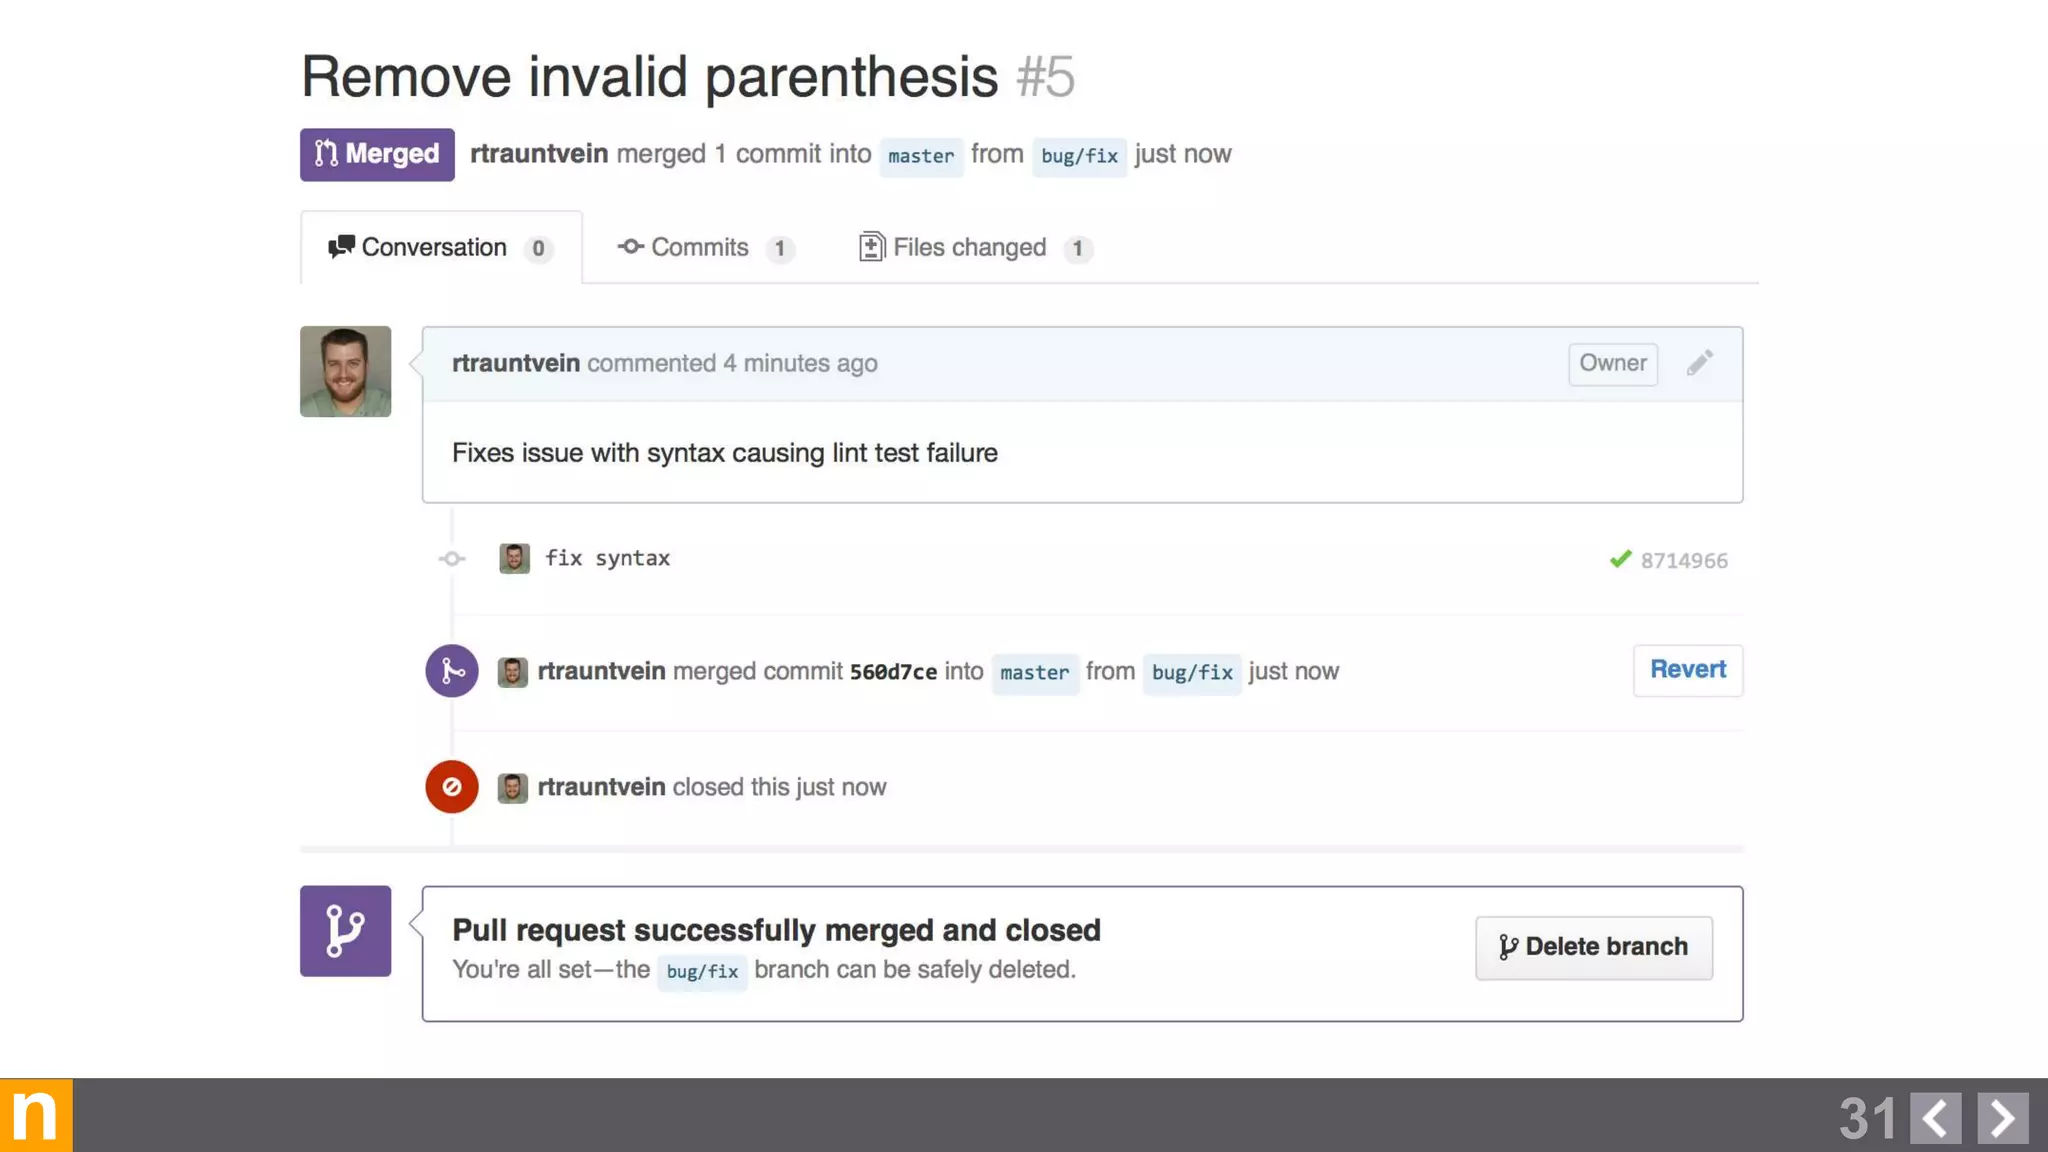Click the pencil edit comment icon
The width and height of the screenshot is (2048, 1152).
(1700, 363)
